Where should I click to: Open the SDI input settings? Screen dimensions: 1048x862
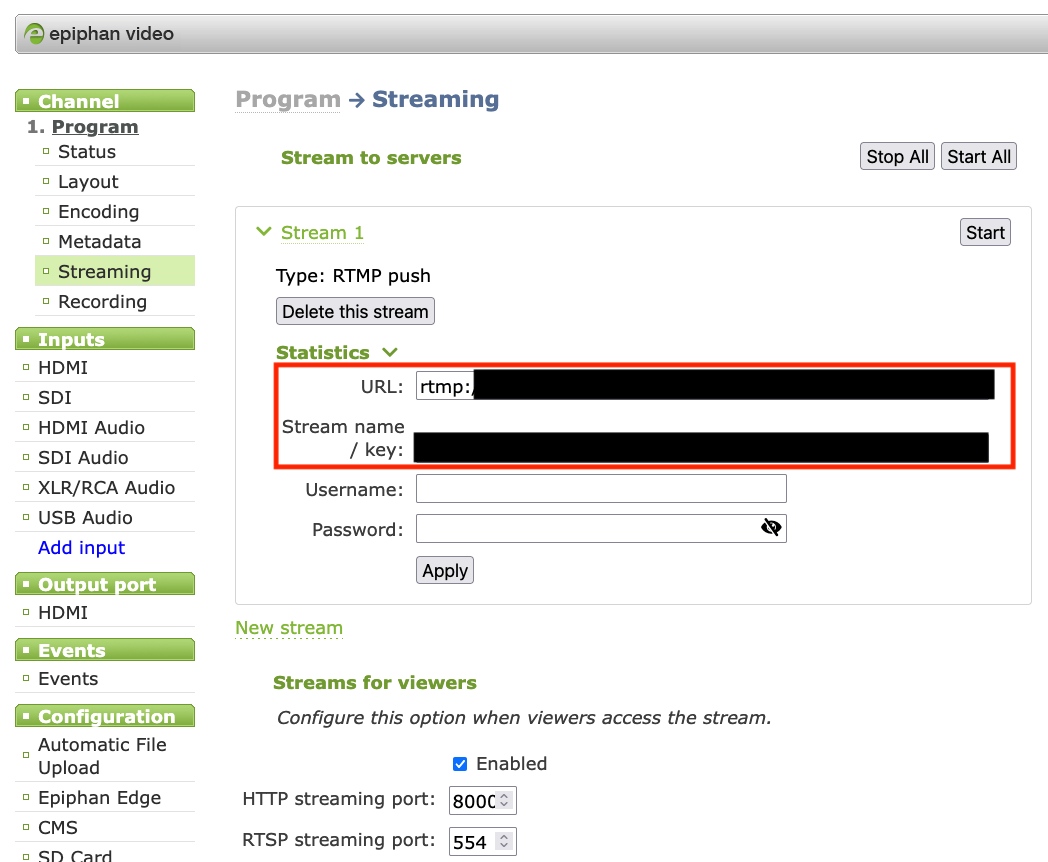point(55,398)
